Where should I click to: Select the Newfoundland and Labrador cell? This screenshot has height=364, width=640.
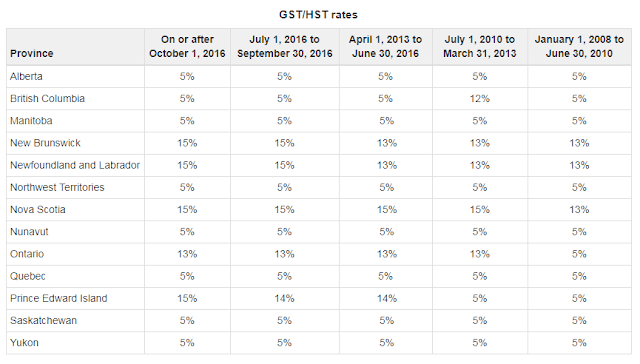pyautogui.click(x=75, y=165)
